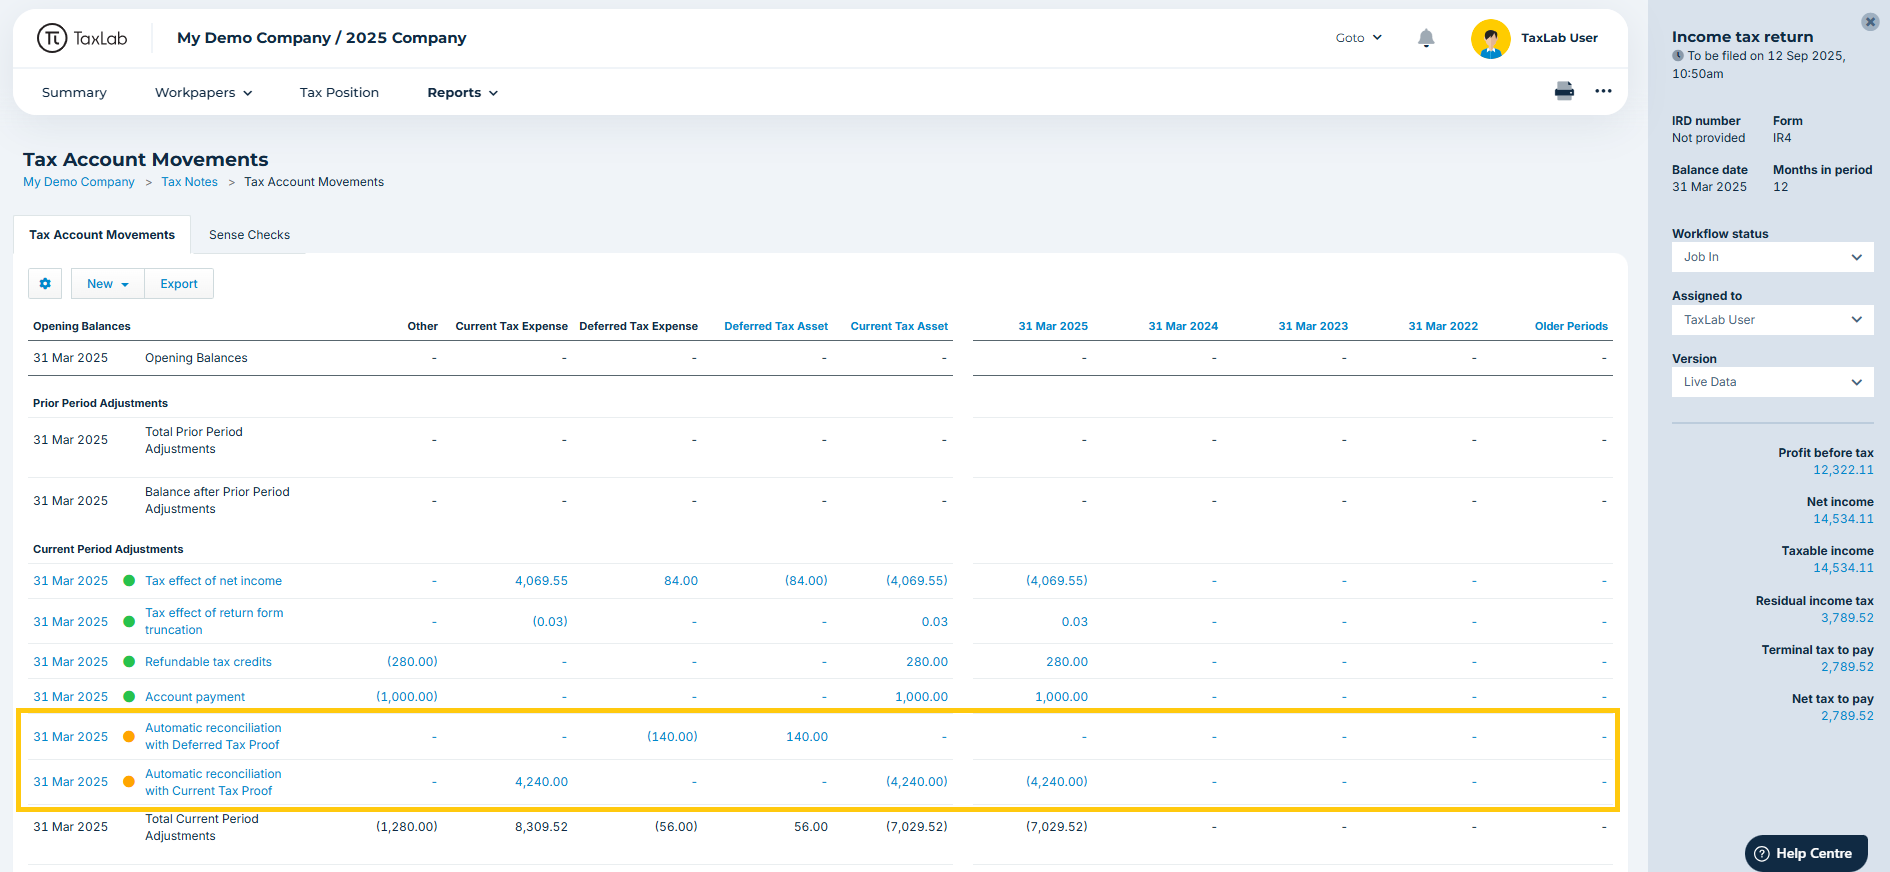Viewport: 1890px width, 872px height.
Task: Click the clock icon beside filing date
Action: click(1678, 56)
